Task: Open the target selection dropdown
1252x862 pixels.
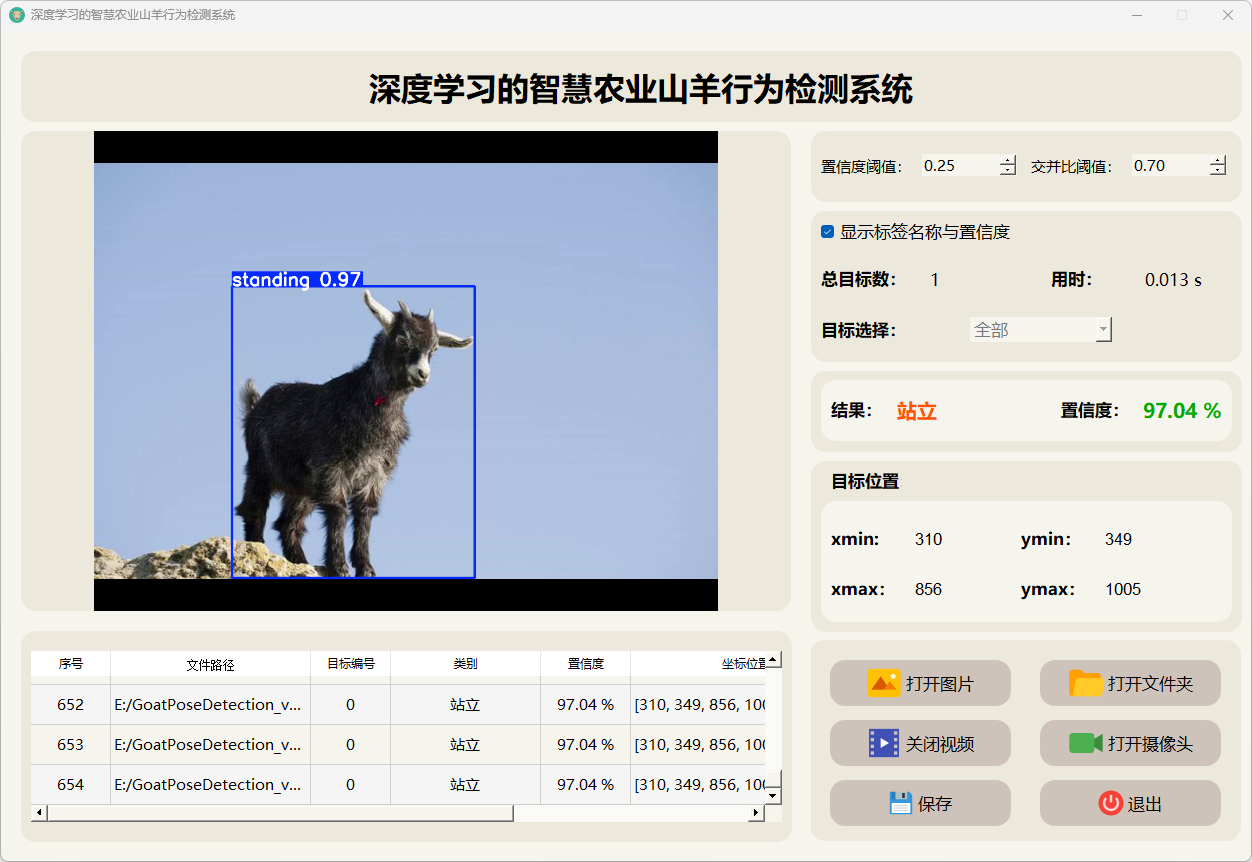Action: pyautogui.click(x=1040, y=330)
